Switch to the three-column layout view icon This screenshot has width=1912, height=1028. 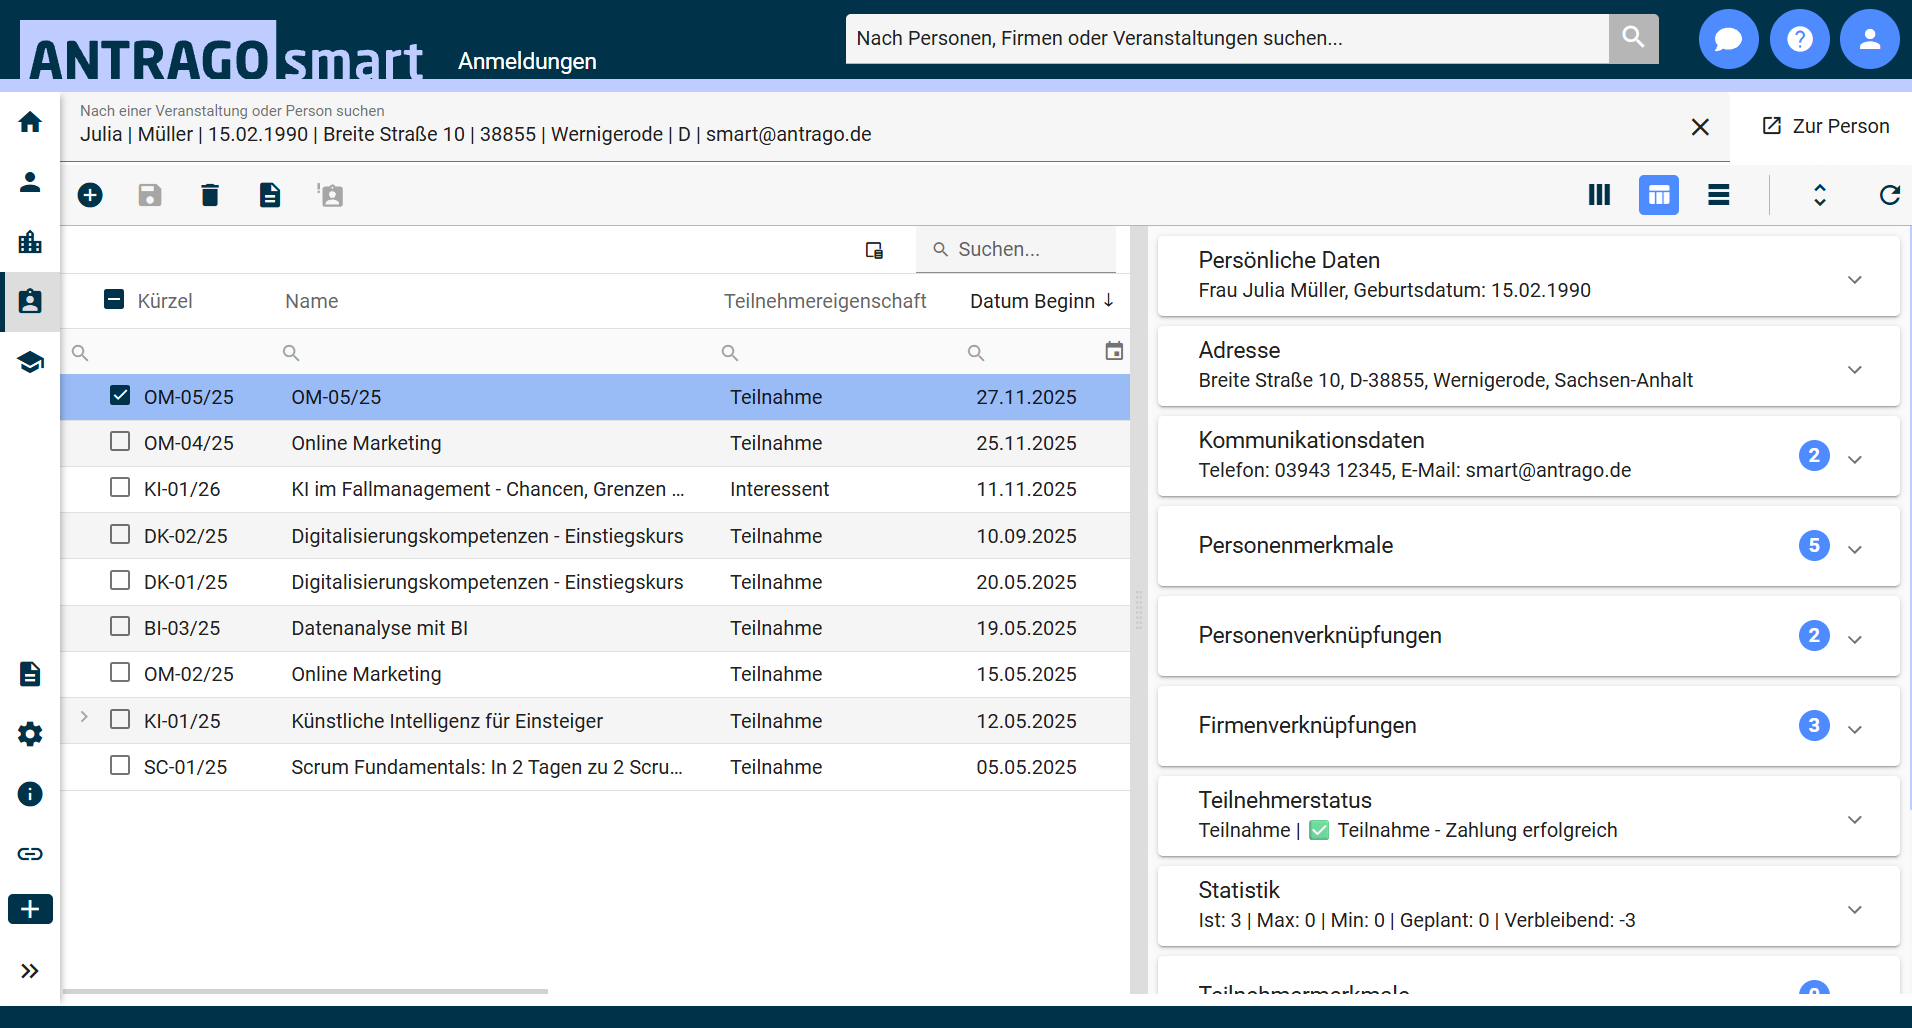tap(1599, 195)
